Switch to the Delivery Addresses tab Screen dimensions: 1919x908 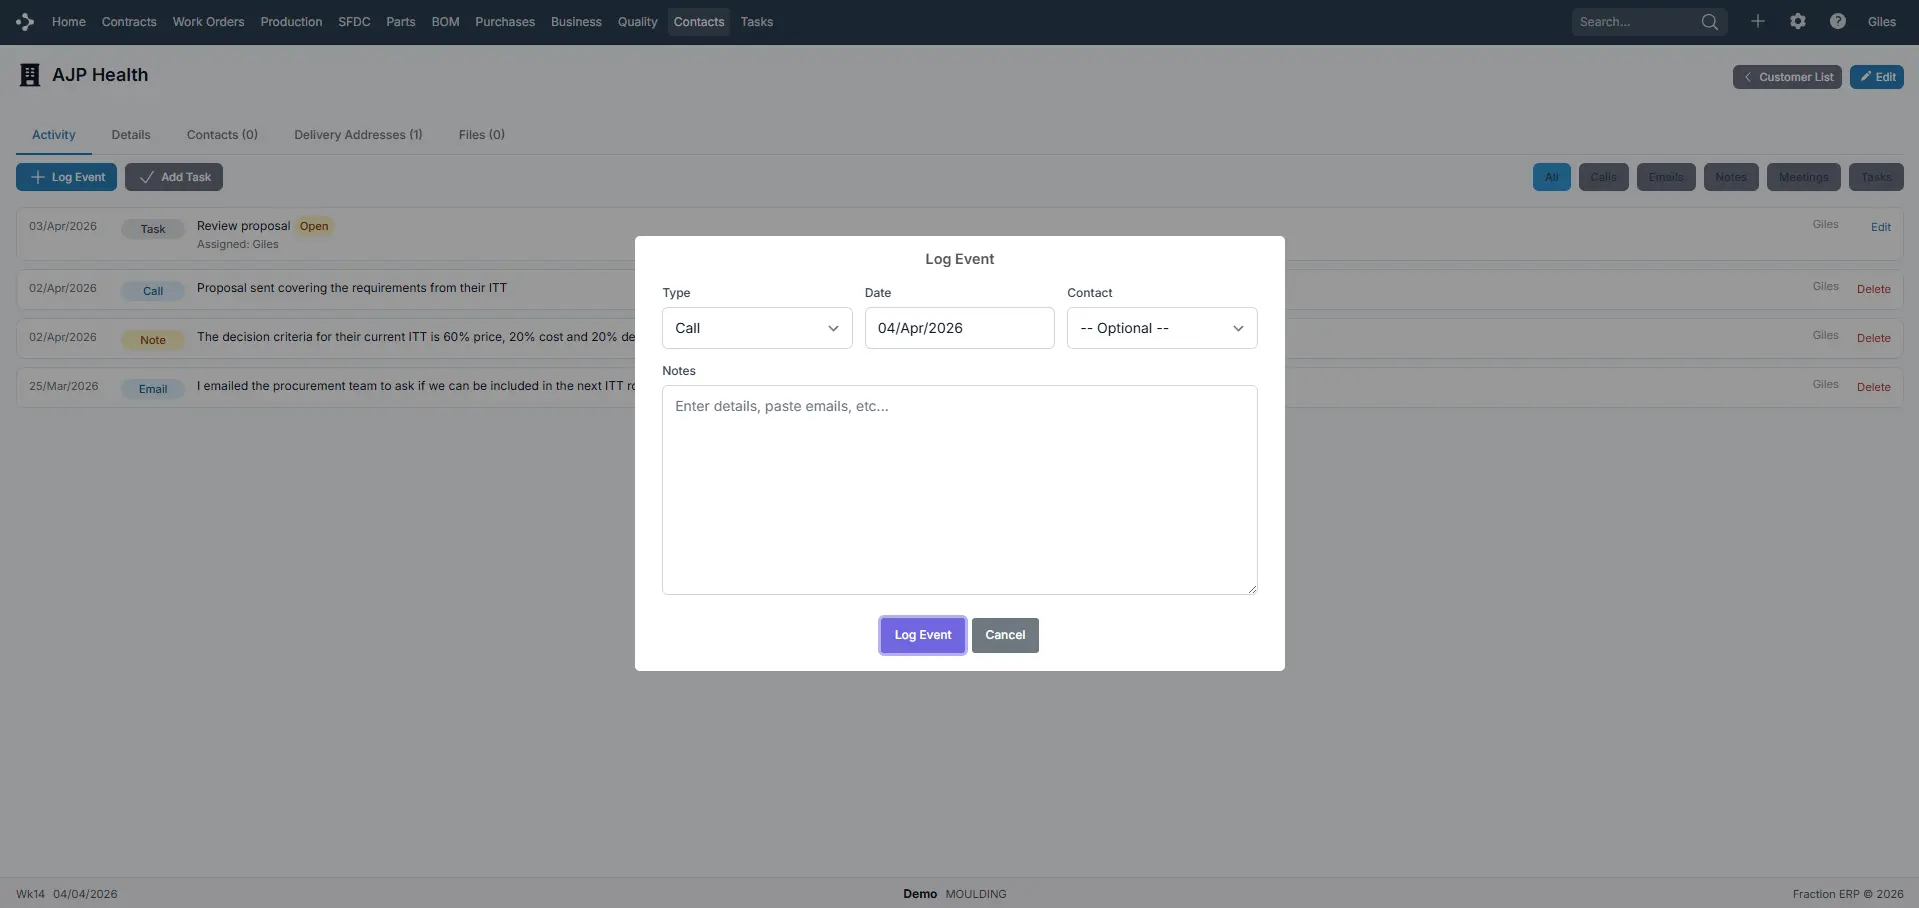[358, 135]
